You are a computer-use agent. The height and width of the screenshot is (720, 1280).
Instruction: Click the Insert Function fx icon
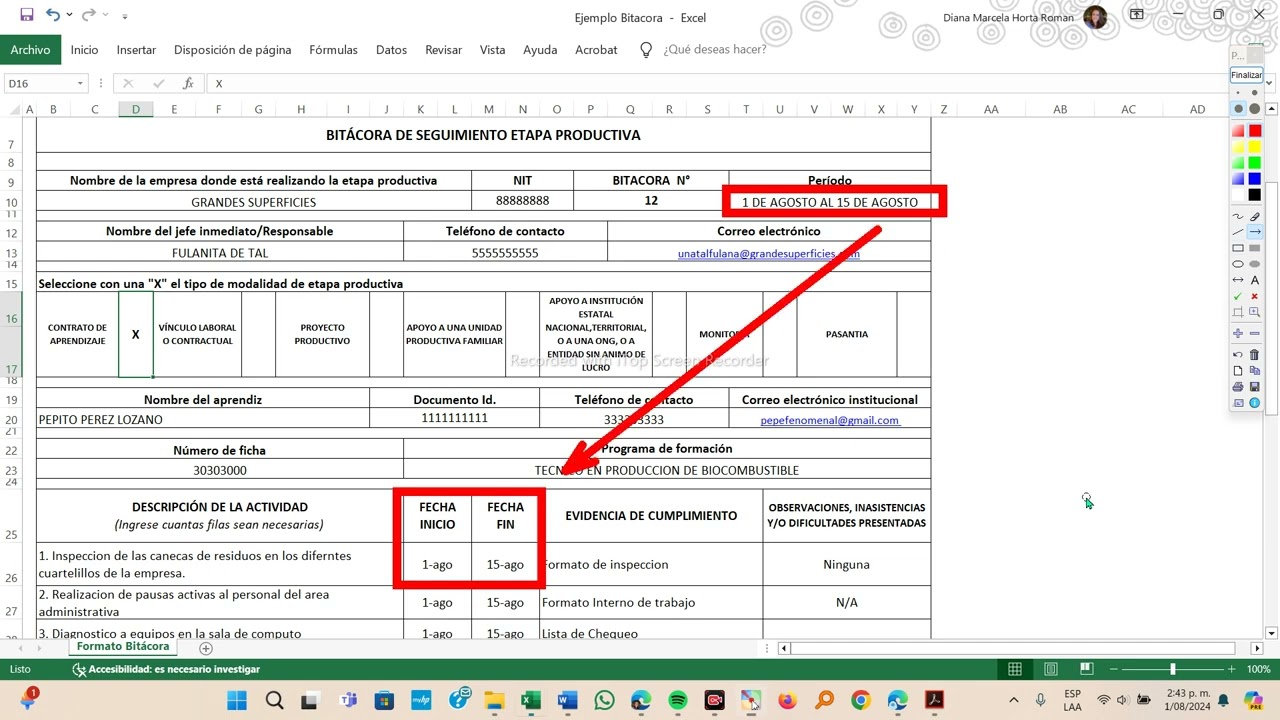(x=188, y=84)
